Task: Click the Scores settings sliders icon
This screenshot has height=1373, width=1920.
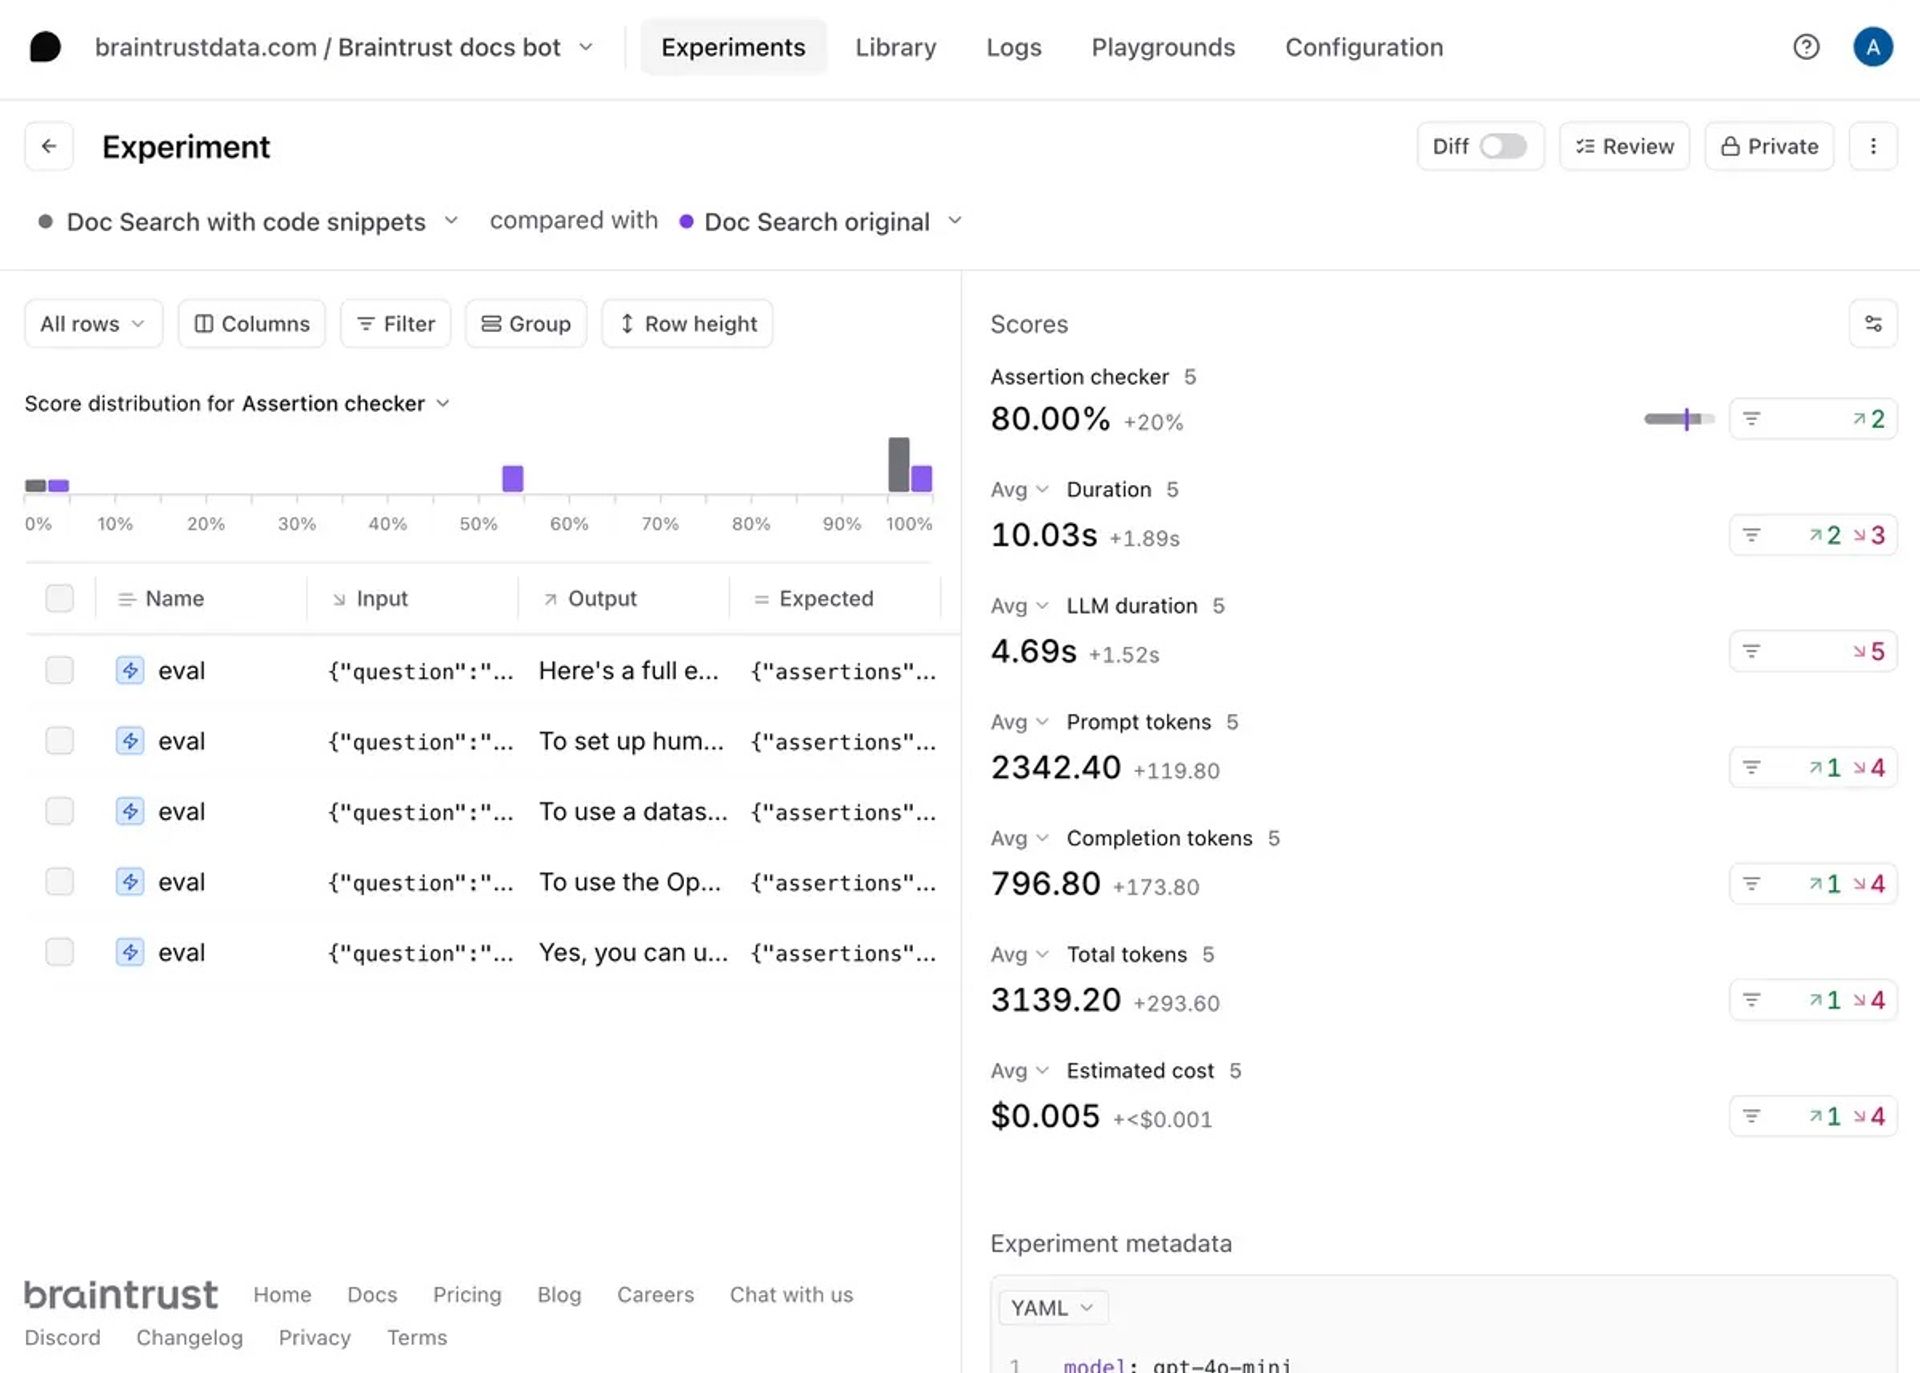Action: [x=1872, y=324]
